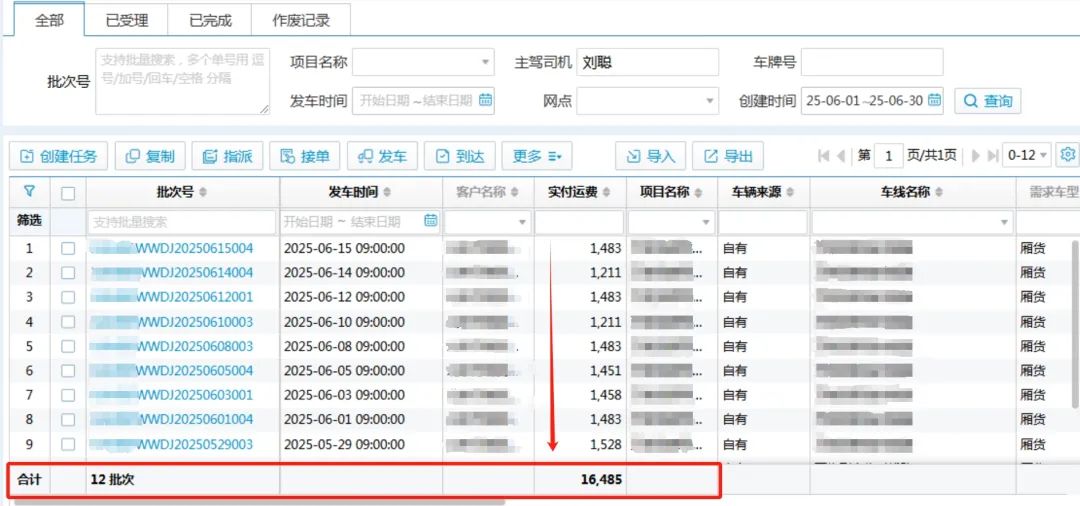Open calendar icon in 创建时间 field
1080x506 pixels.
(x=934, y=100)
